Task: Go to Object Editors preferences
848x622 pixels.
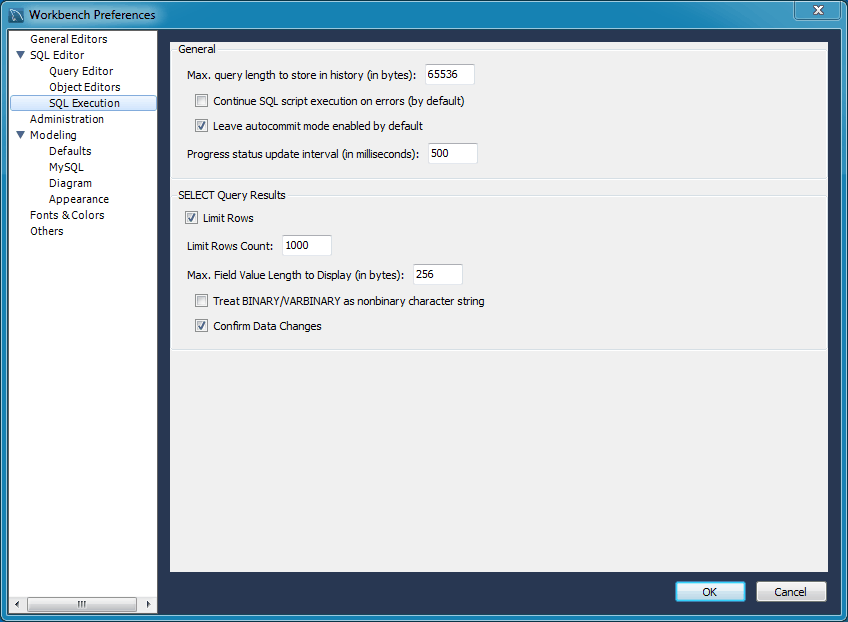Action: [84, 87]
